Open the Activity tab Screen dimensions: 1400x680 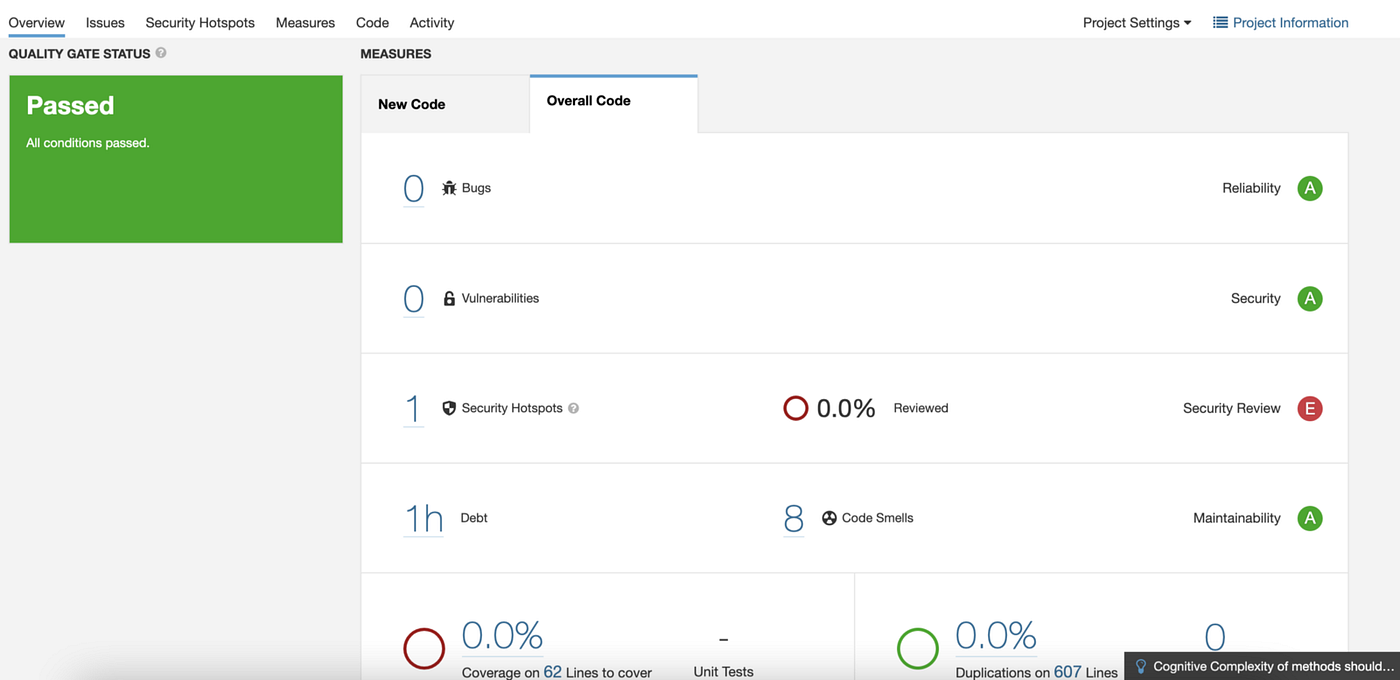[x=431, y=22]
